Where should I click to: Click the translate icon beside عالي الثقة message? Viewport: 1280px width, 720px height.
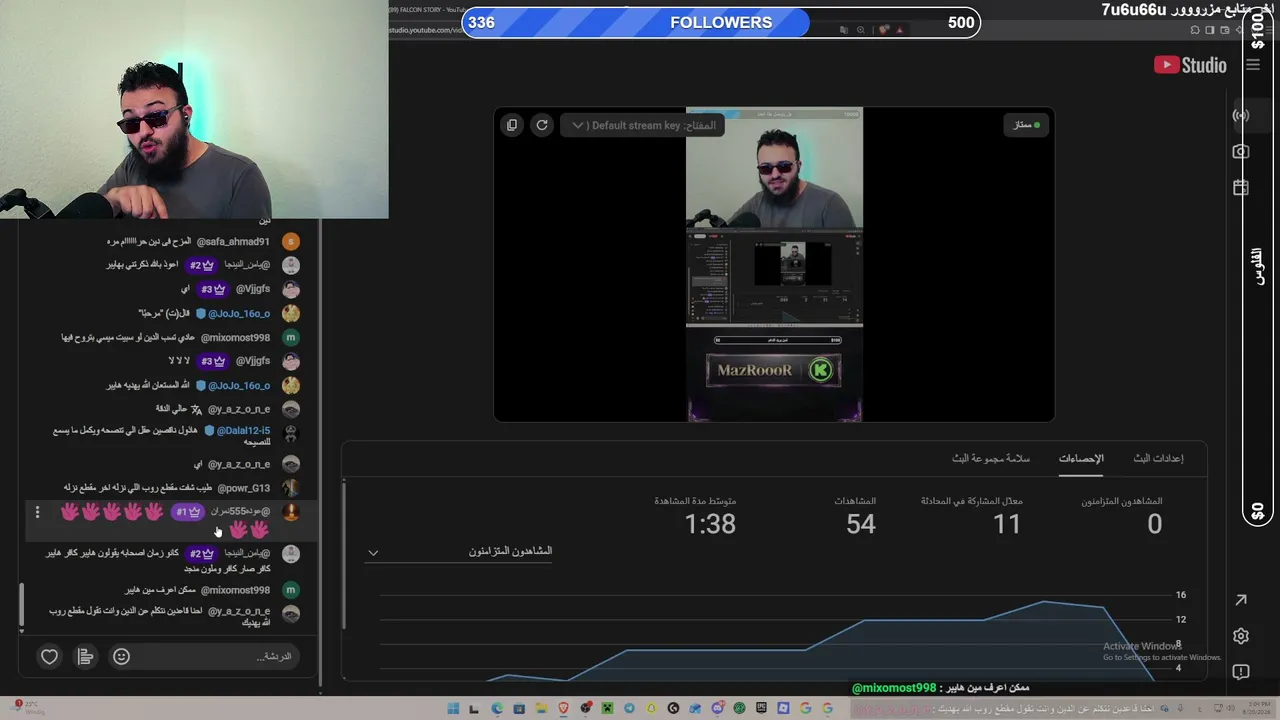coord(197,410)
